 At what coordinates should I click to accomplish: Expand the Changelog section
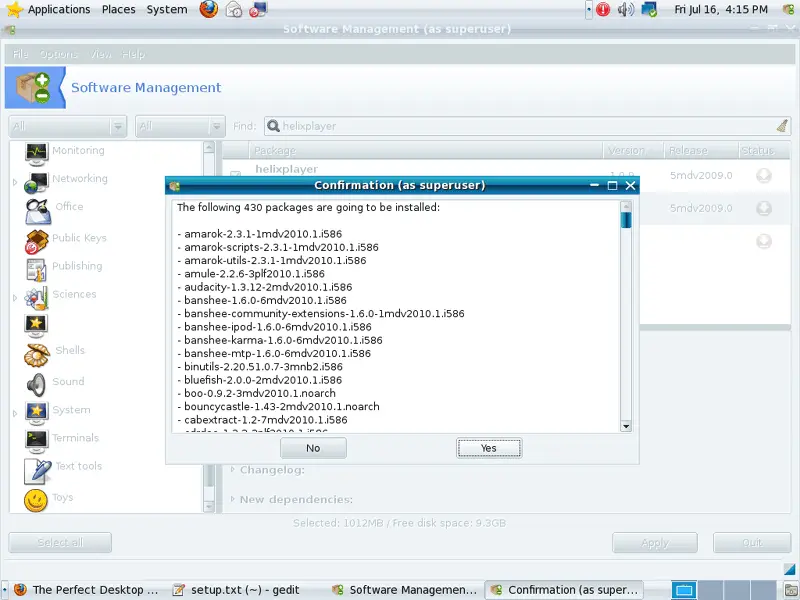coord(233,469)
